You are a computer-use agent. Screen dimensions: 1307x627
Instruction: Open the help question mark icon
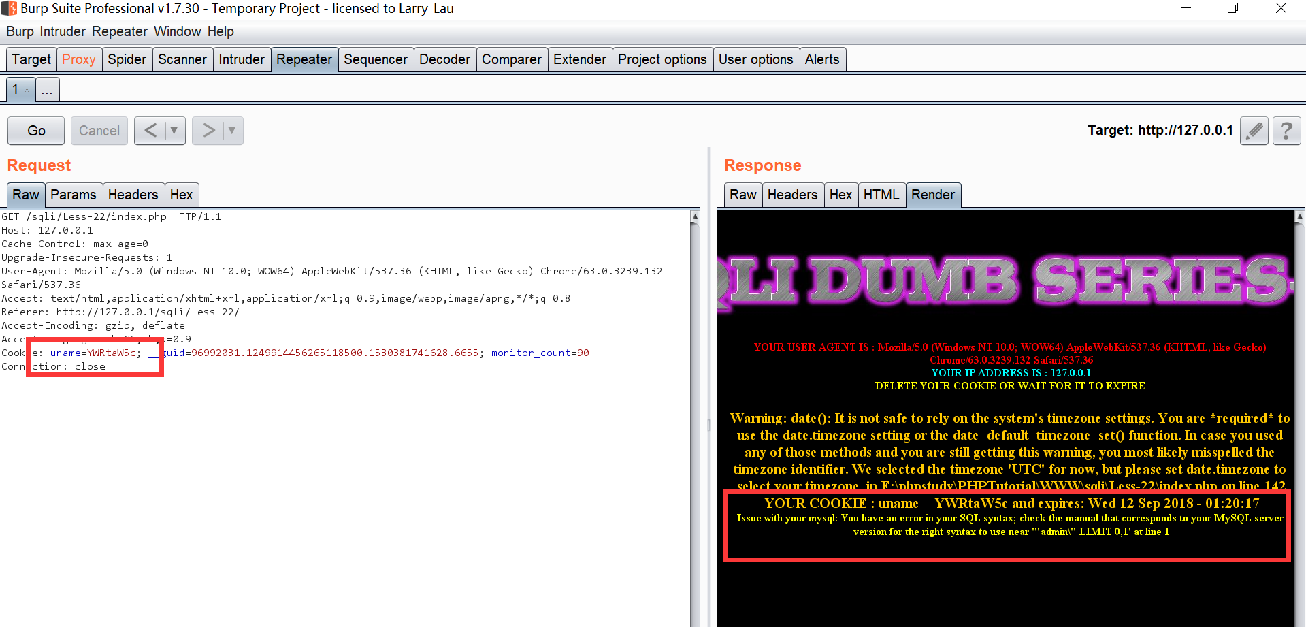[x=1286, y=130]
